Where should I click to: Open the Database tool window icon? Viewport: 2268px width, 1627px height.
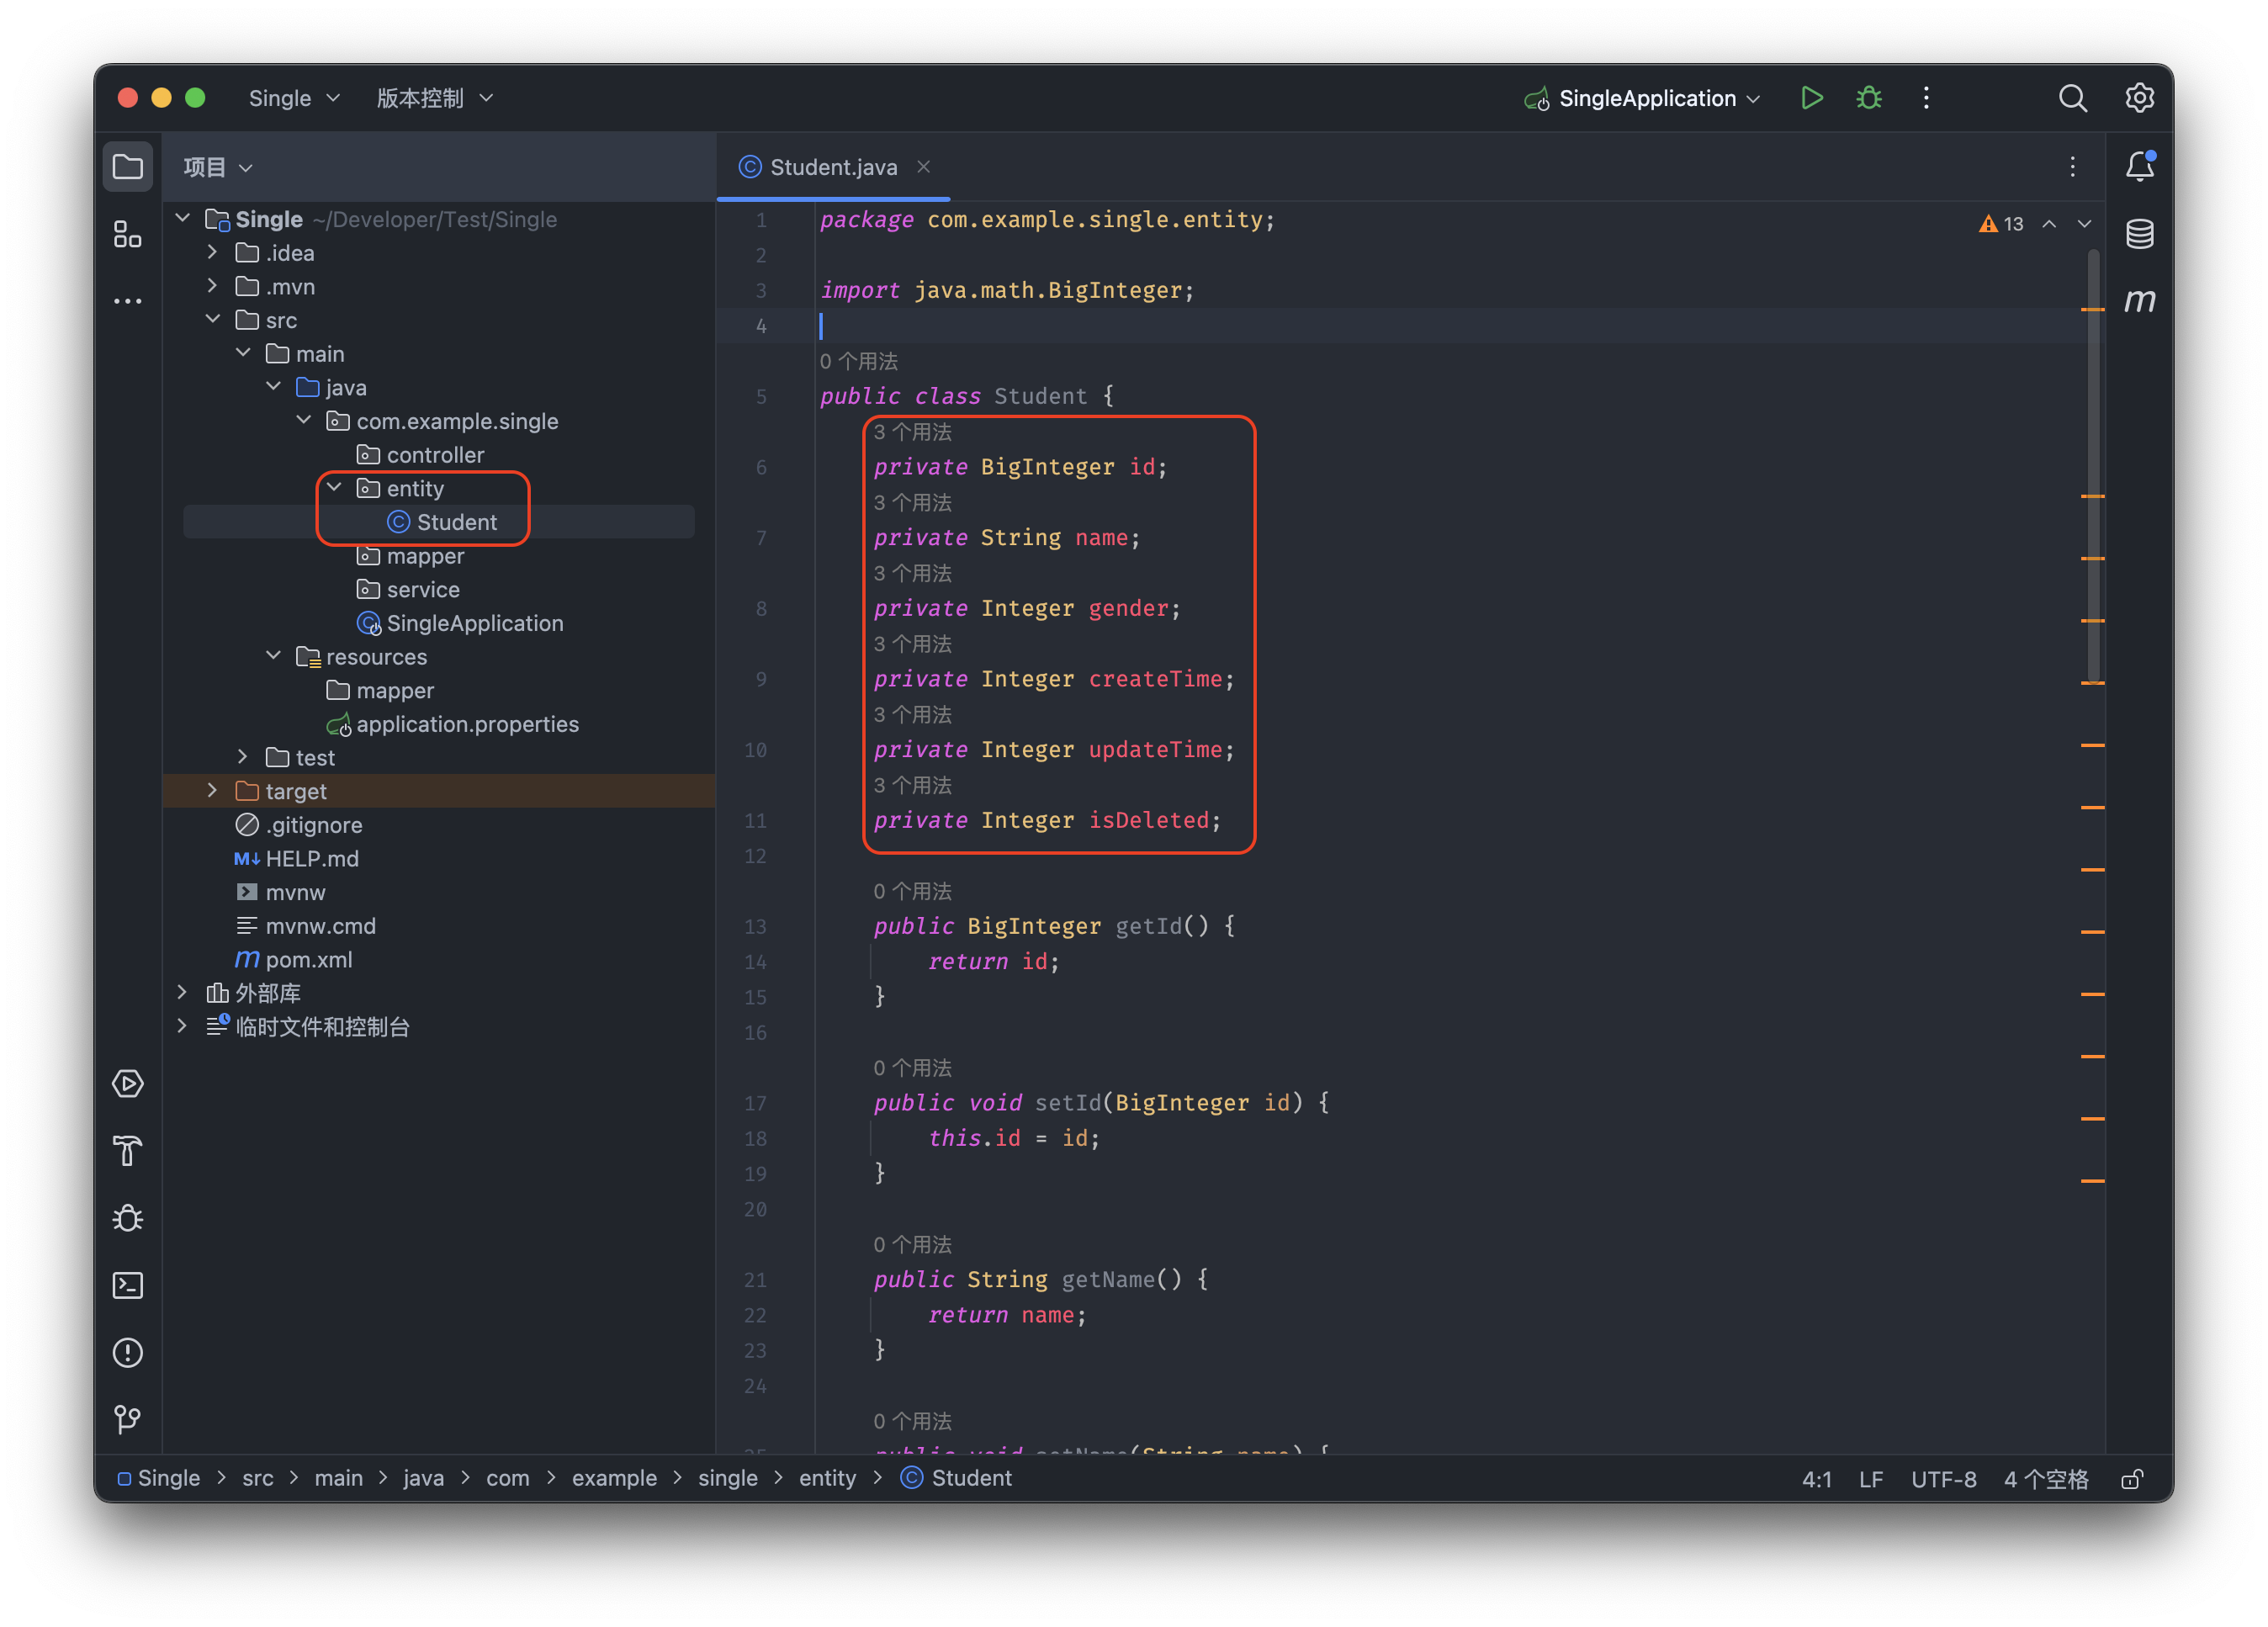(2139, 234)
